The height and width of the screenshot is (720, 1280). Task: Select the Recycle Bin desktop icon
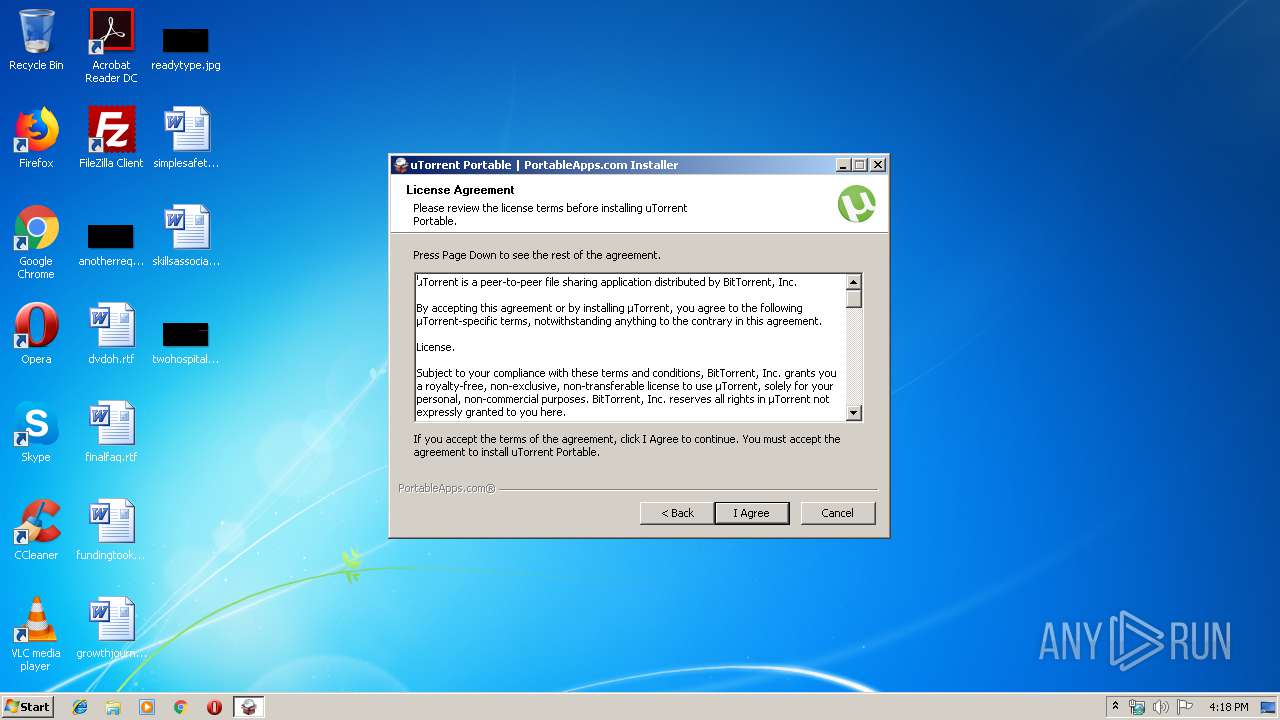click(x=36, y=40)
